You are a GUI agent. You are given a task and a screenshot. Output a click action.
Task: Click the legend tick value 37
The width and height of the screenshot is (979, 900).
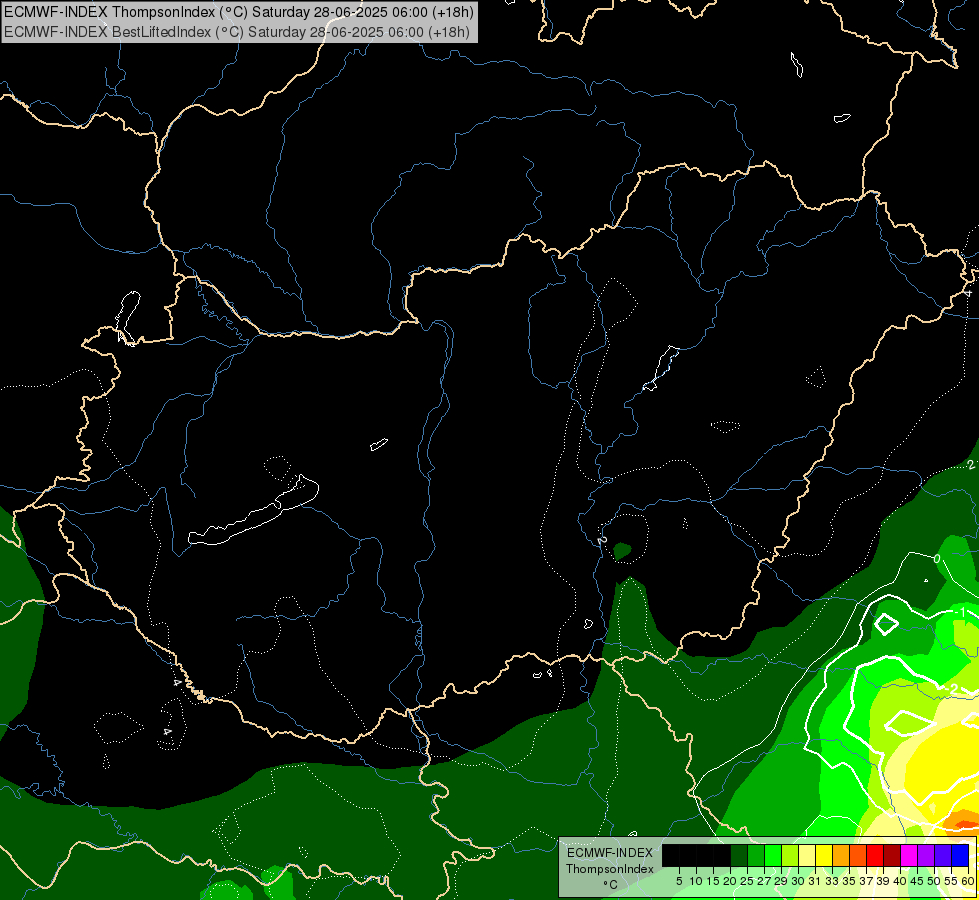867,881
